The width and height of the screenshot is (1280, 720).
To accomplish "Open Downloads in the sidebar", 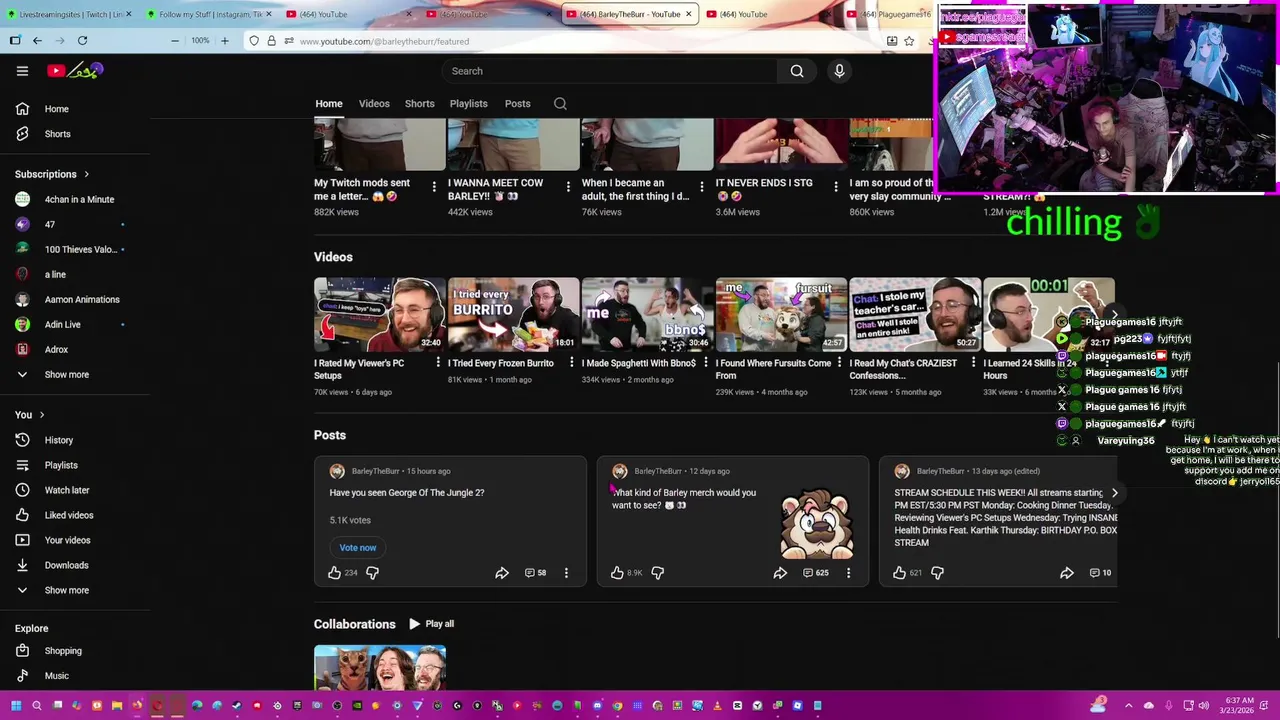I will click(66, 566).
